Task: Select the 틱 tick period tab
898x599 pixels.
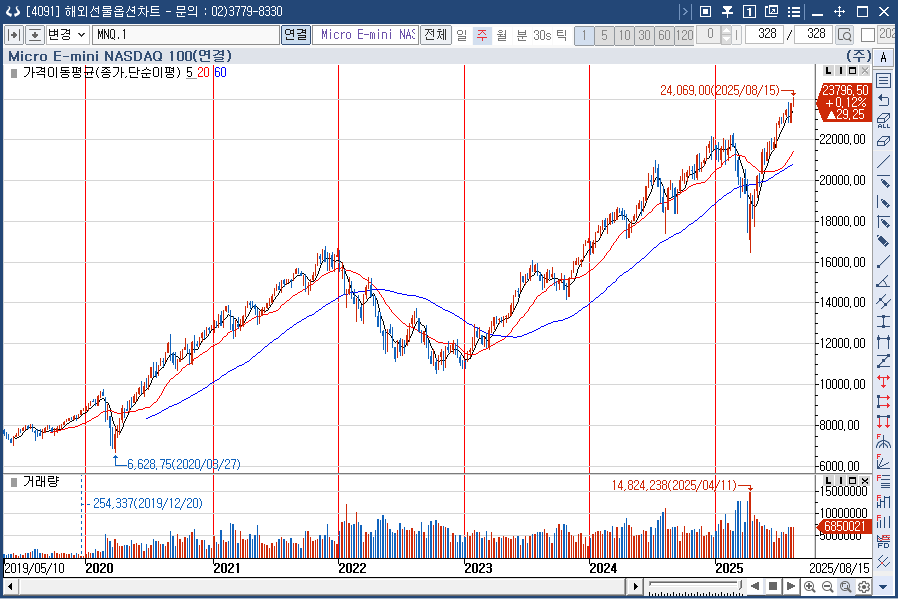Action: point(561,35)
